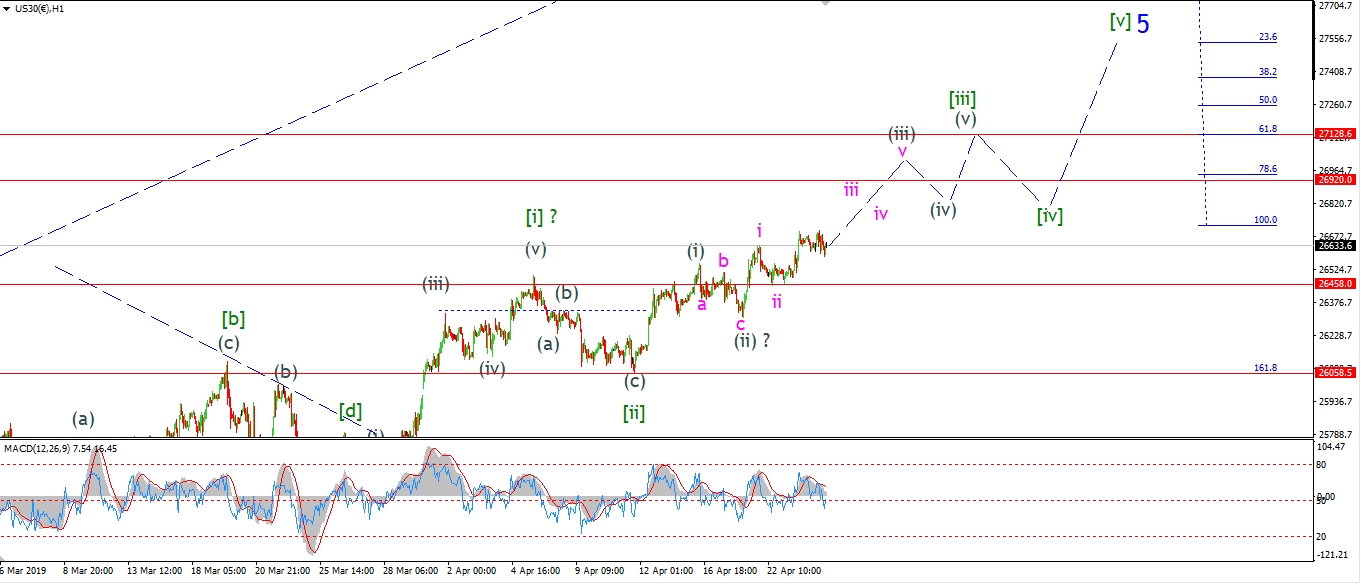Select the blue wave 5 label
The width and height of the screenshot is (1361, 584).
point(1143,23)
